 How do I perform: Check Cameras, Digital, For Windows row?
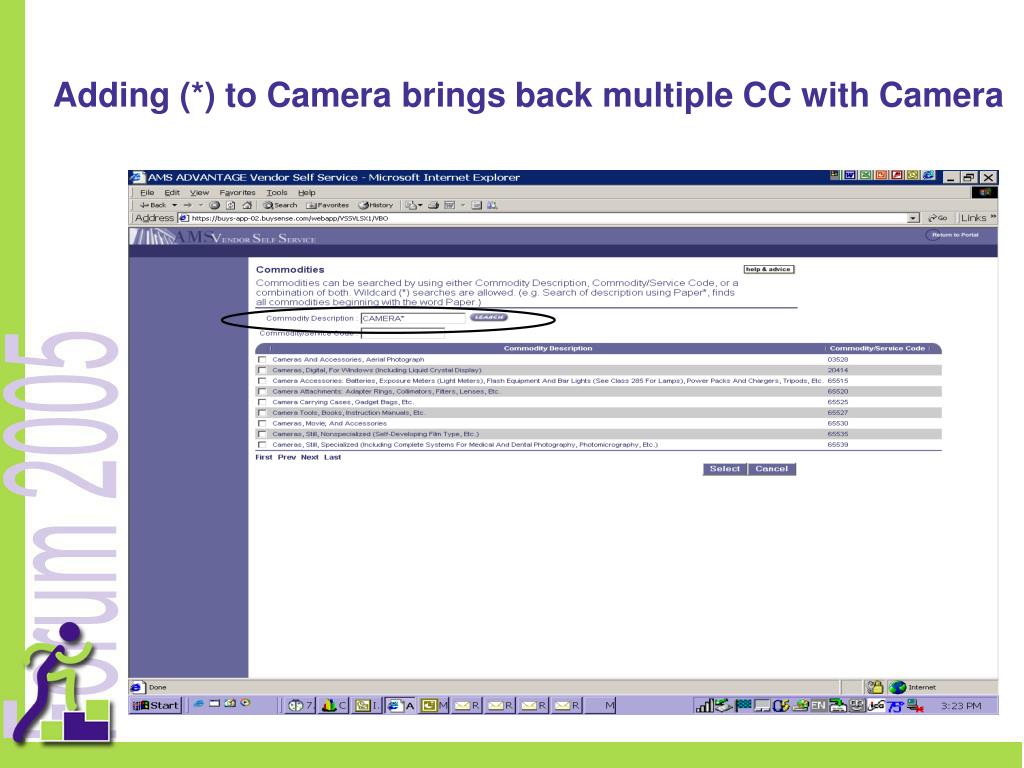[x=262, y=370]
